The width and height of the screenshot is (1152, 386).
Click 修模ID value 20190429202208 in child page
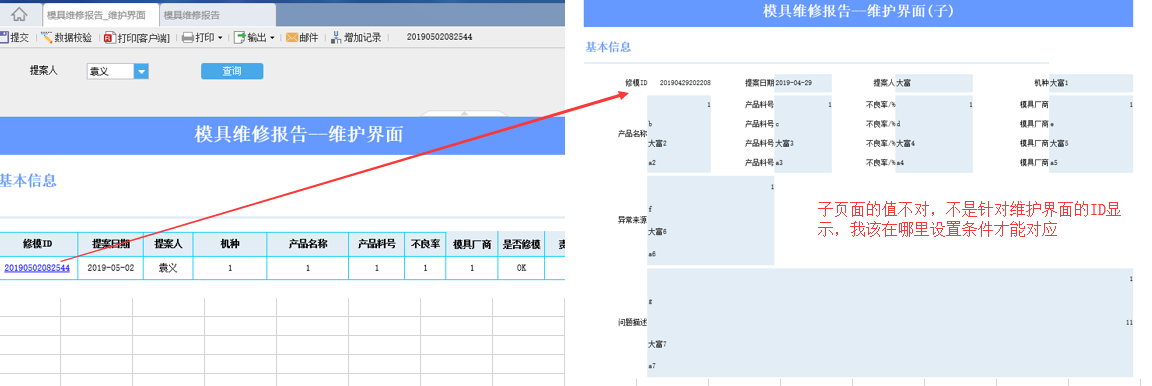point(685,83)
